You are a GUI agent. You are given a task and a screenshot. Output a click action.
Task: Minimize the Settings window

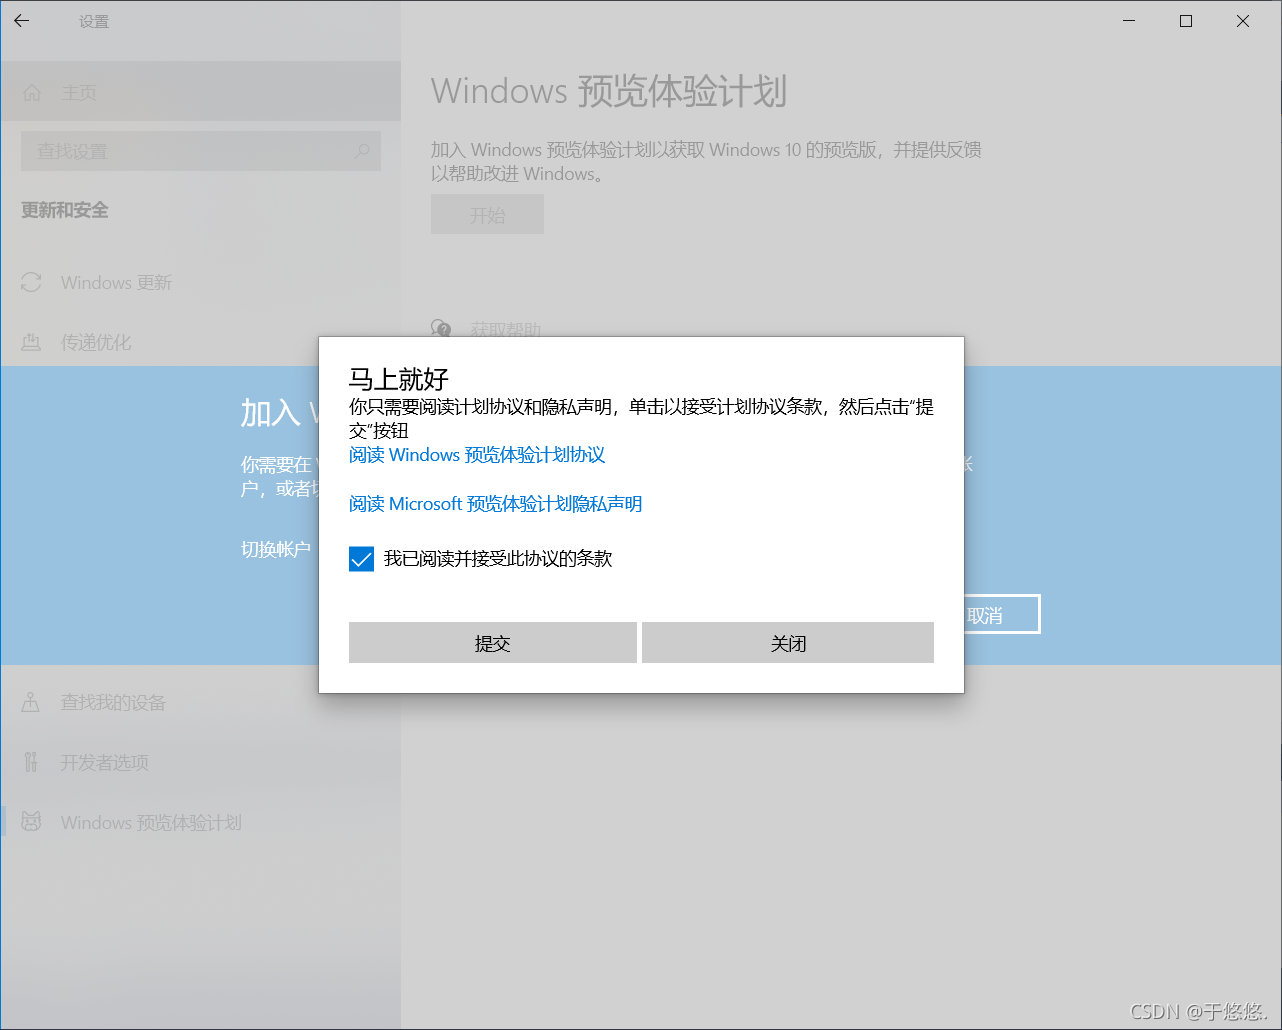1129,21
